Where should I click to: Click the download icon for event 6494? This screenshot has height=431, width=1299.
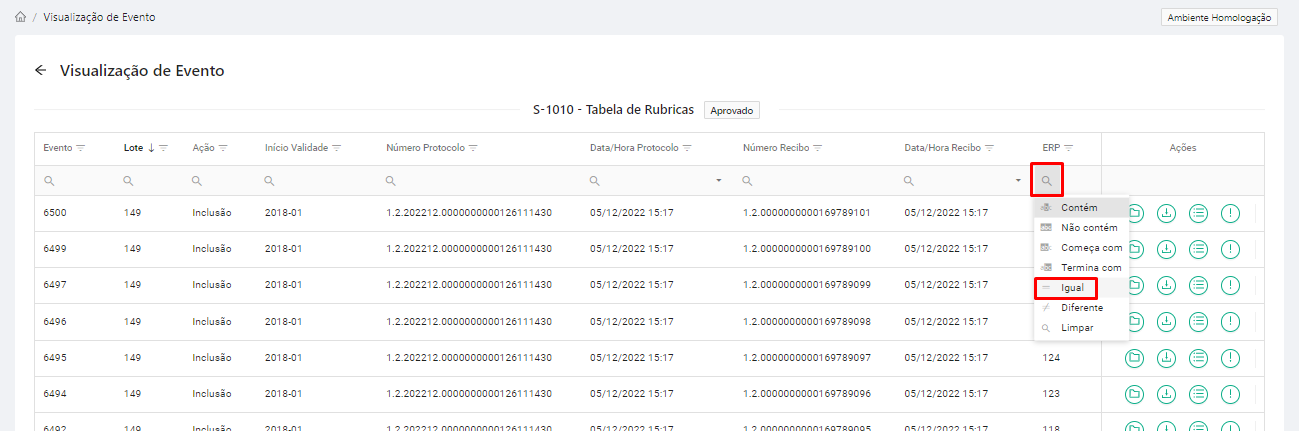tap(1166, 393)
